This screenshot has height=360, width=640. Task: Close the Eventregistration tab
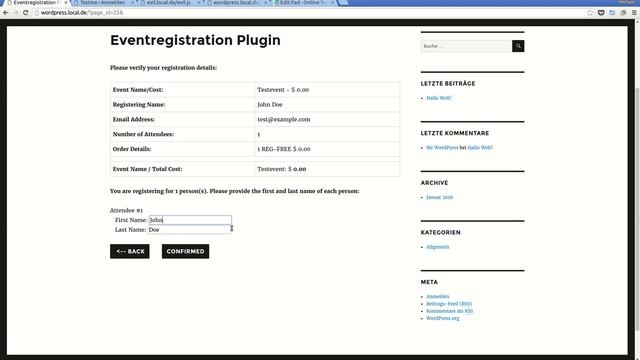(x=65, y=2)
